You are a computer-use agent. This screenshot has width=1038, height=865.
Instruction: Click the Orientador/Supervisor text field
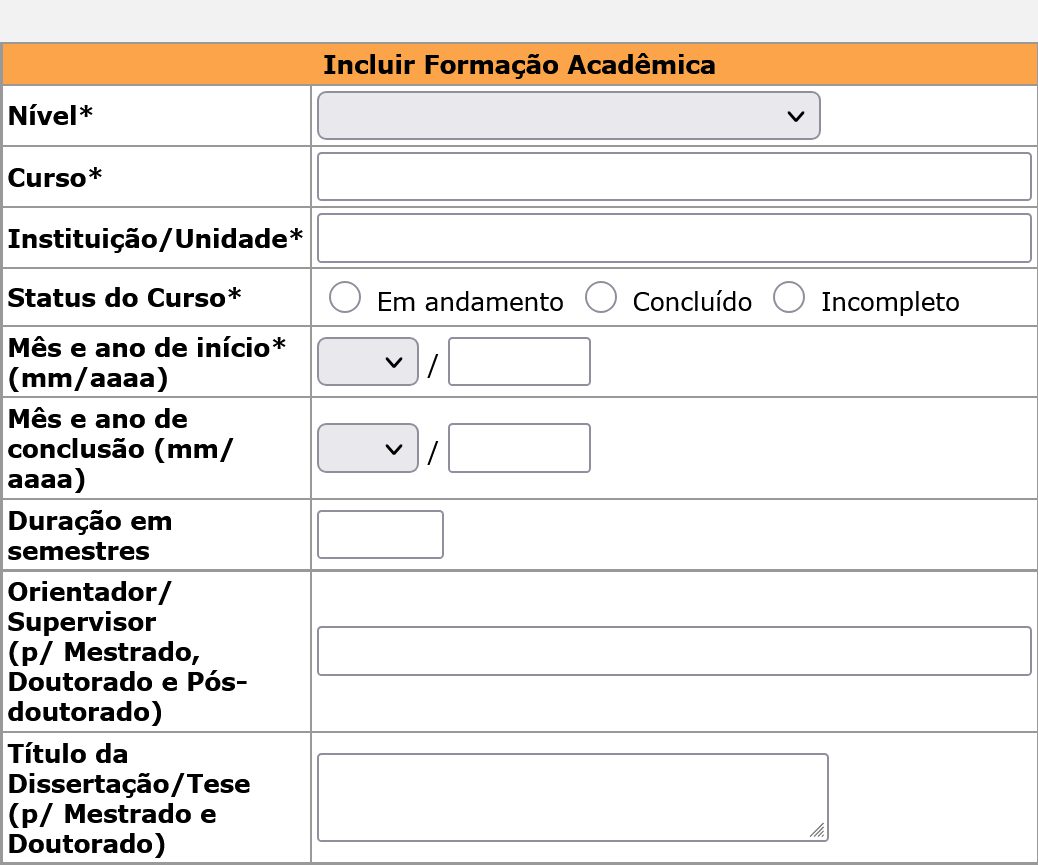673,651
